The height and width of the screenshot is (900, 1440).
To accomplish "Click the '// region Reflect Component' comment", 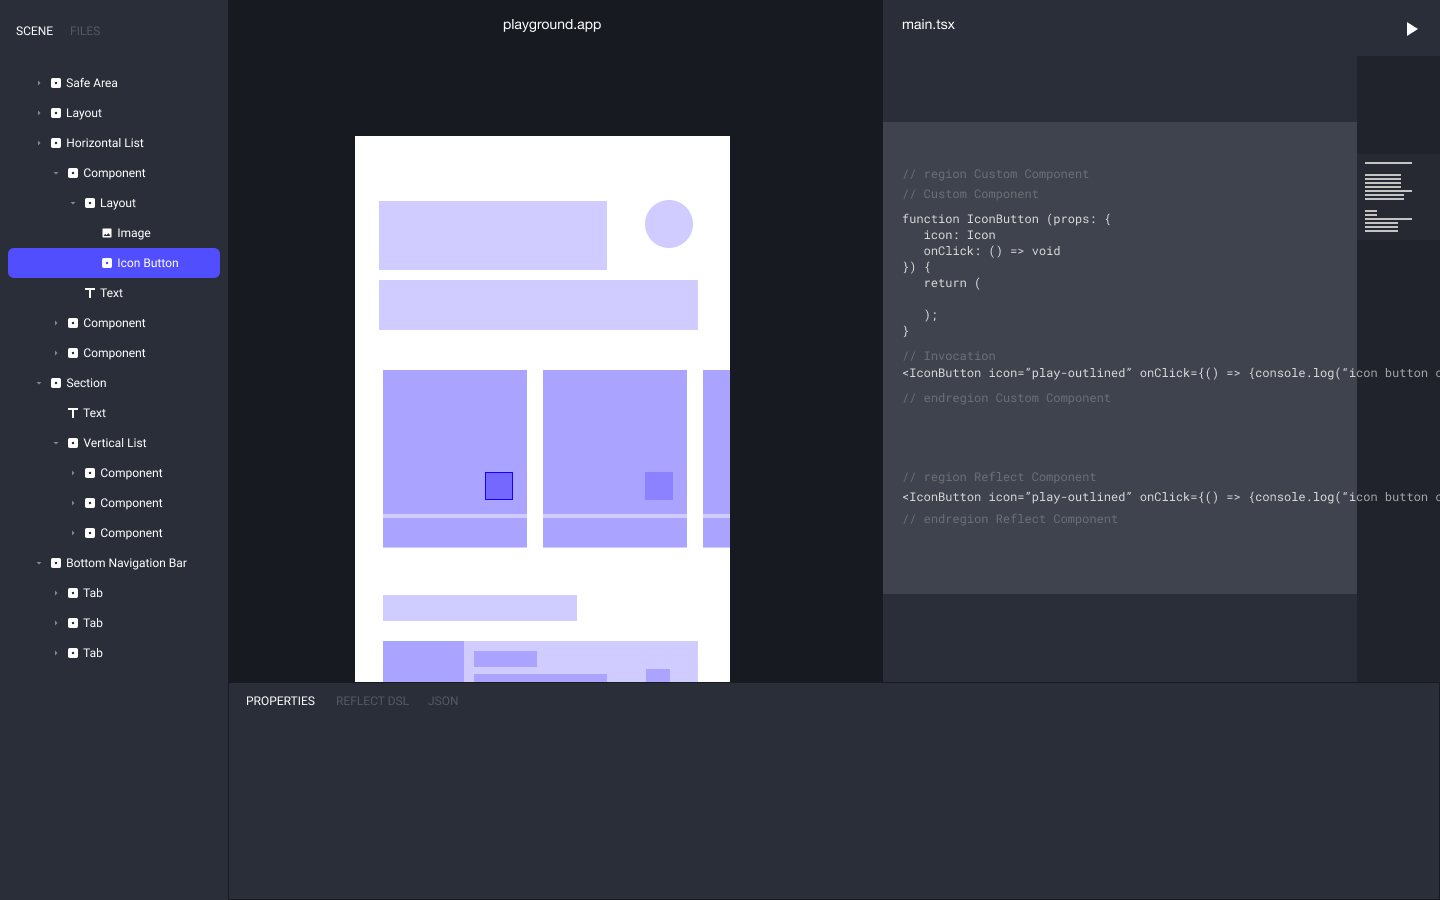I will click(x=999, y=477).
